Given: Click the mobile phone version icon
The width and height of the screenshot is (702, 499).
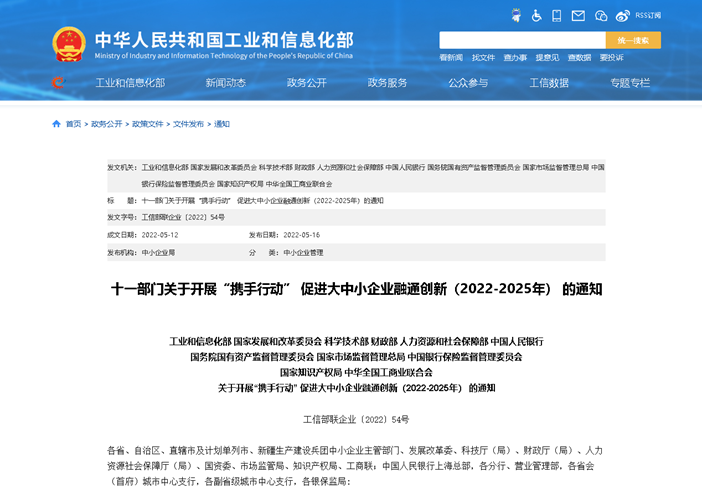Looking at the screenshot, I should [556, 16].
